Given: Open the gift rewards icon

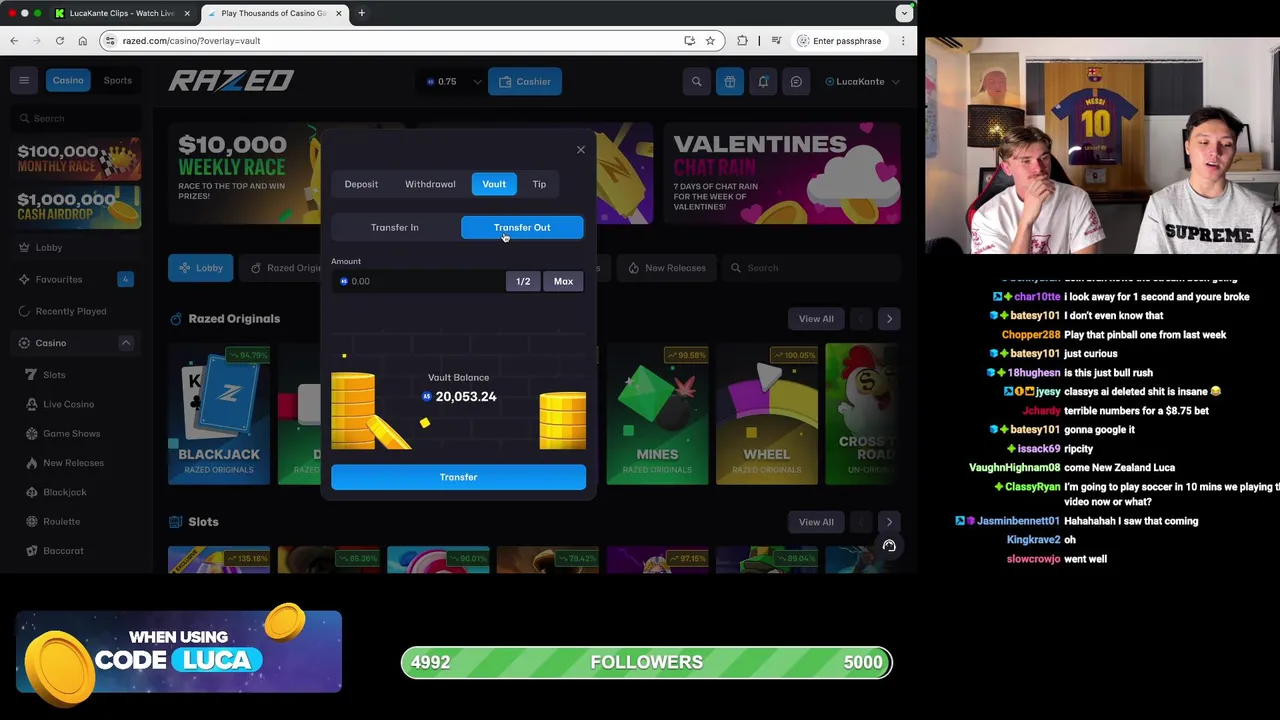Looking at the screenshot, I should click(730, 82).
